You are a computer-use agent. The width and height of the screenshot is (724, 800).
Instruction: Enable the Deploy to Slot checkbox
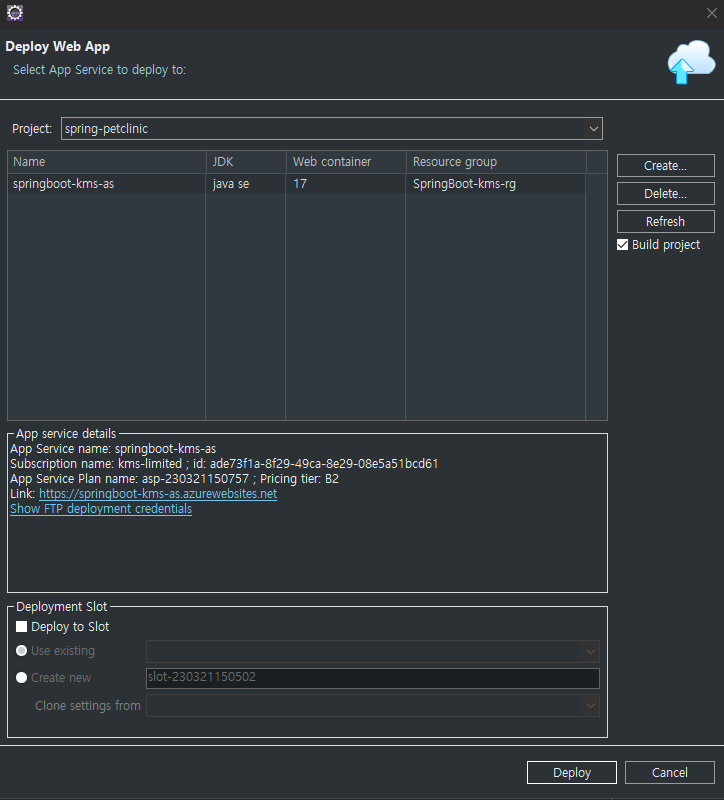[x=21, y=627]
